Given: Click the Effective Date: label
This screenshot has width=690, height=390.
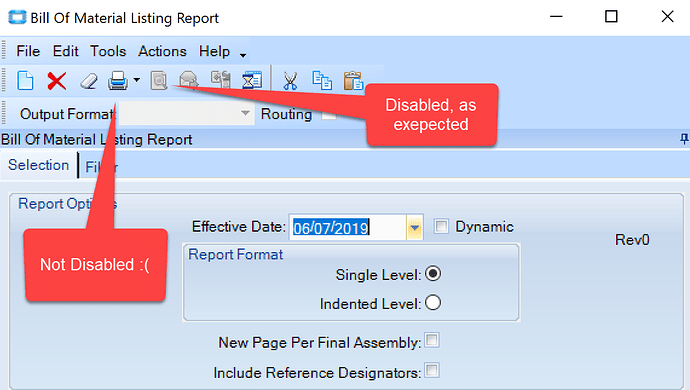Looking at the screenshot, I should [x=239, y=227].
